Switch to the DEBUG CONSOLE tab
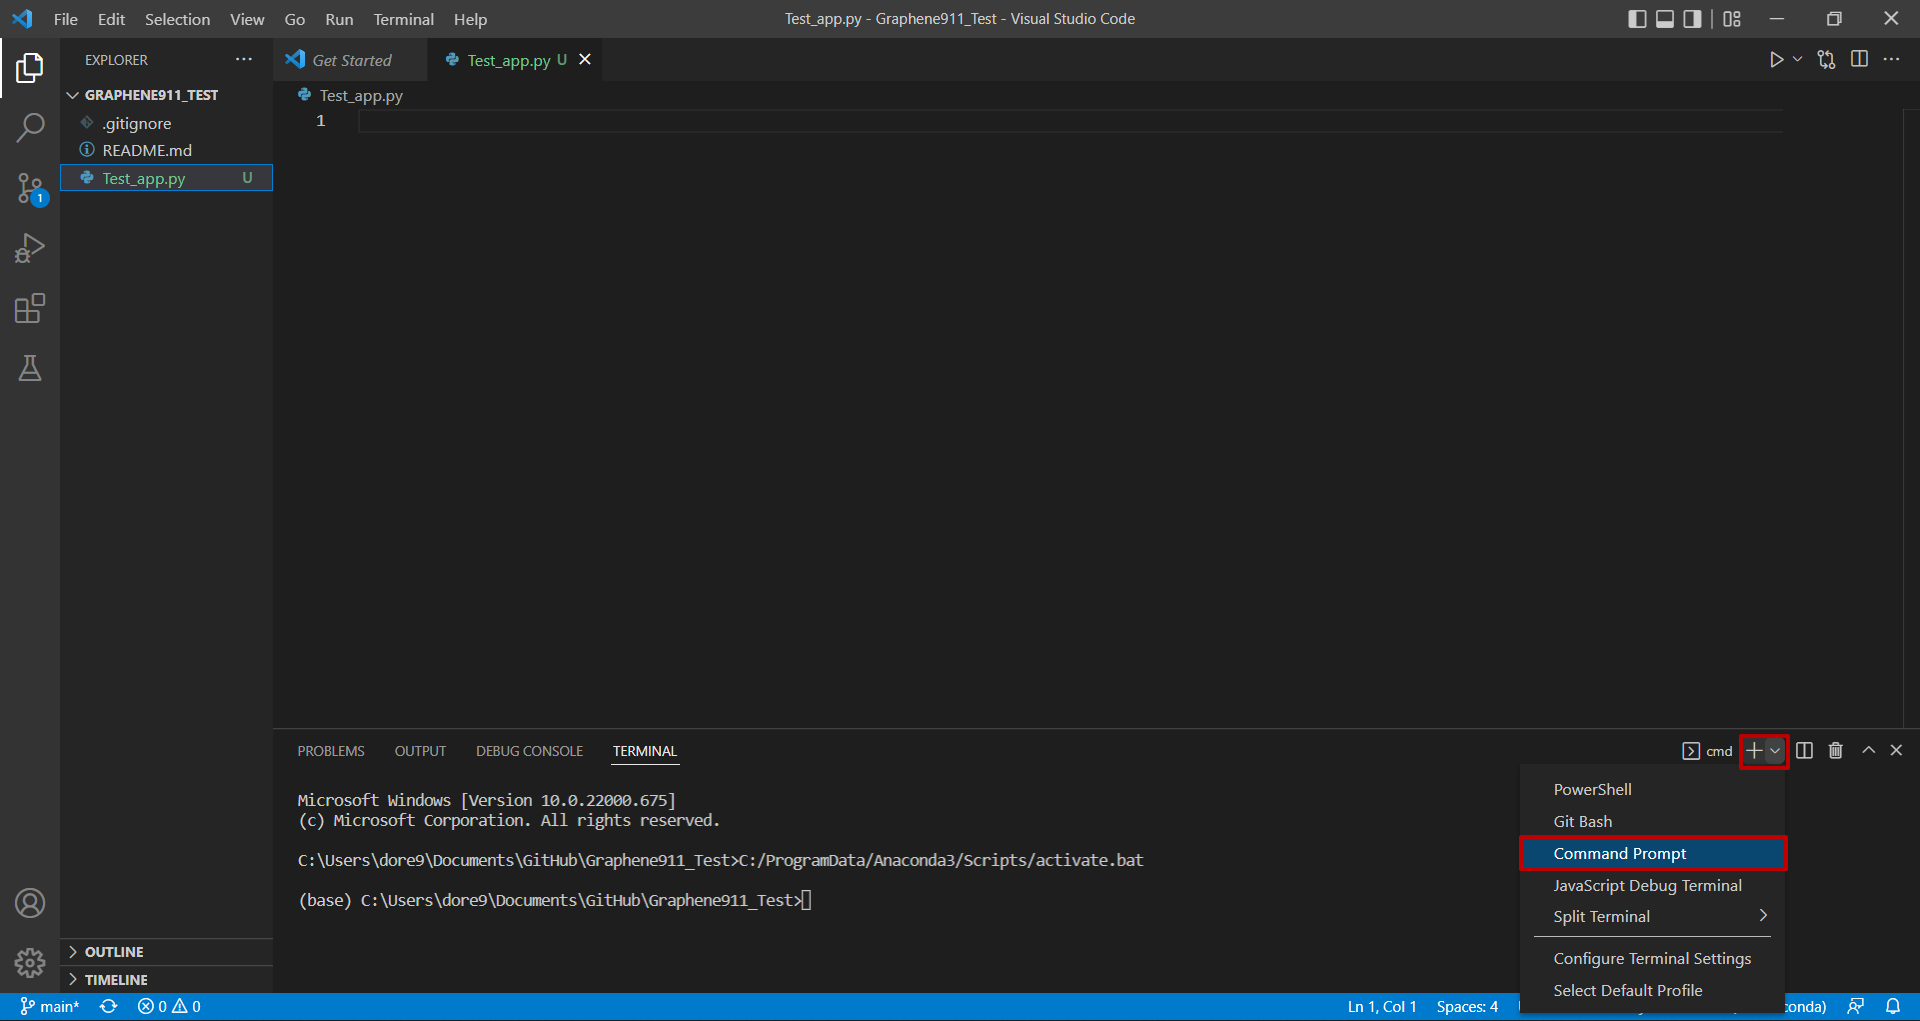 [x=529, y=751]
